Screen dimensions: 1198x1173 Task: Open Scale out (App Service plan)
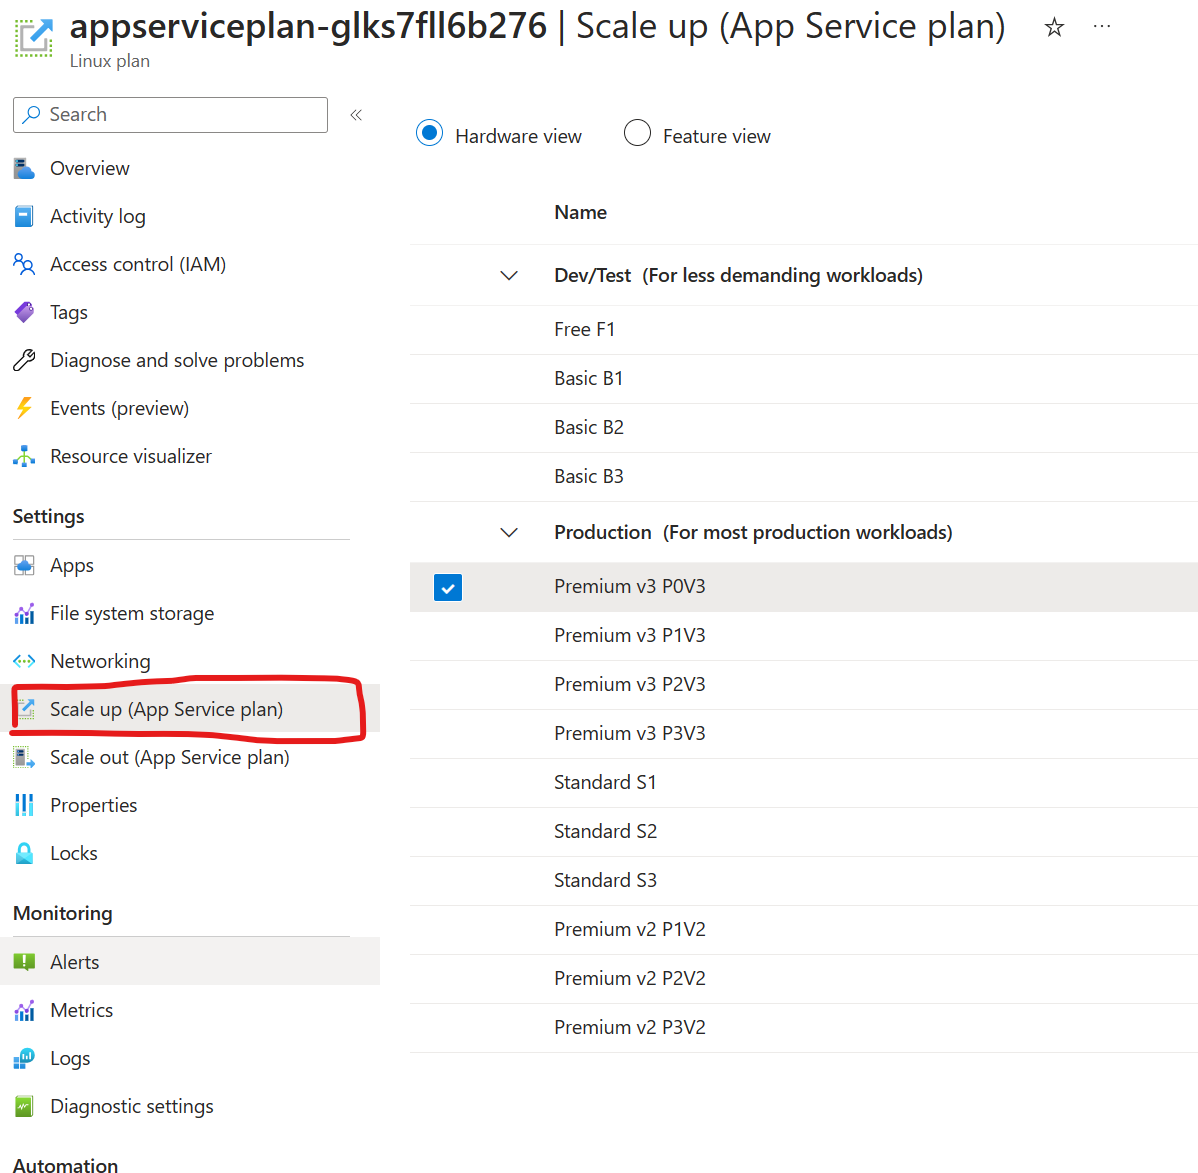[x=170, y=757]
